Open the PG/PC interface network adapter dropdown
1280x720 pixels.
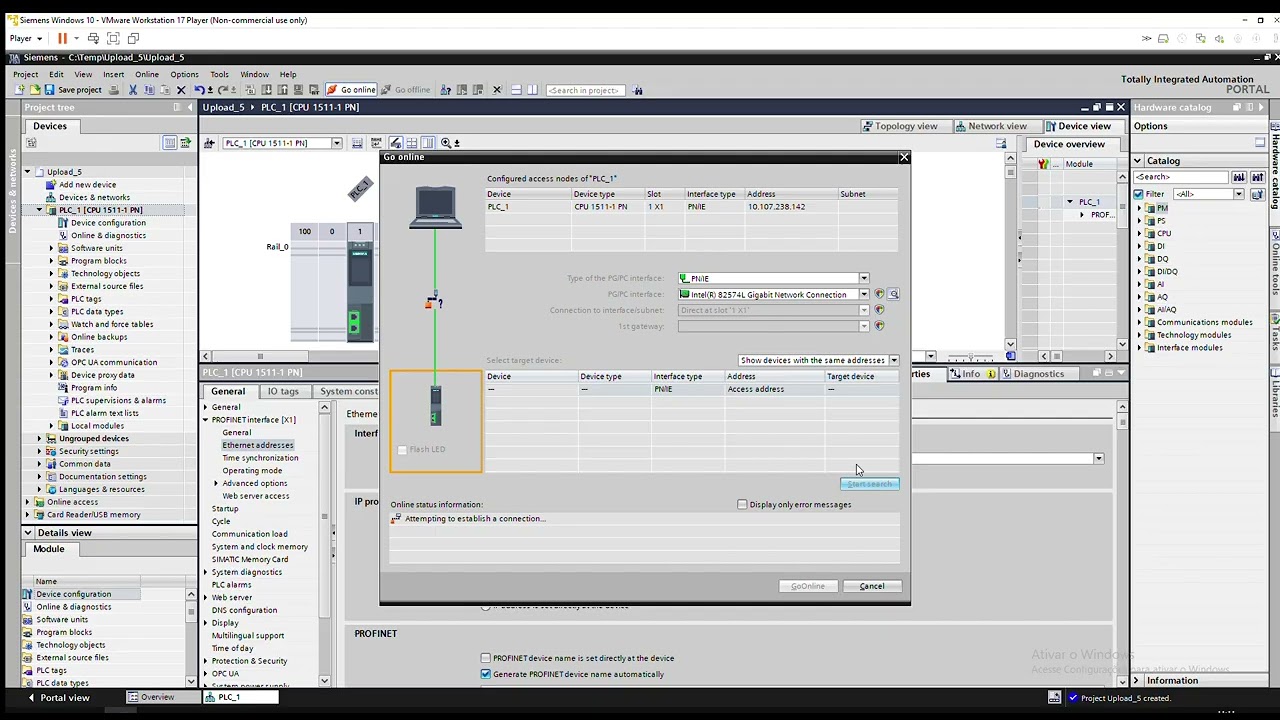coord(864,294)
